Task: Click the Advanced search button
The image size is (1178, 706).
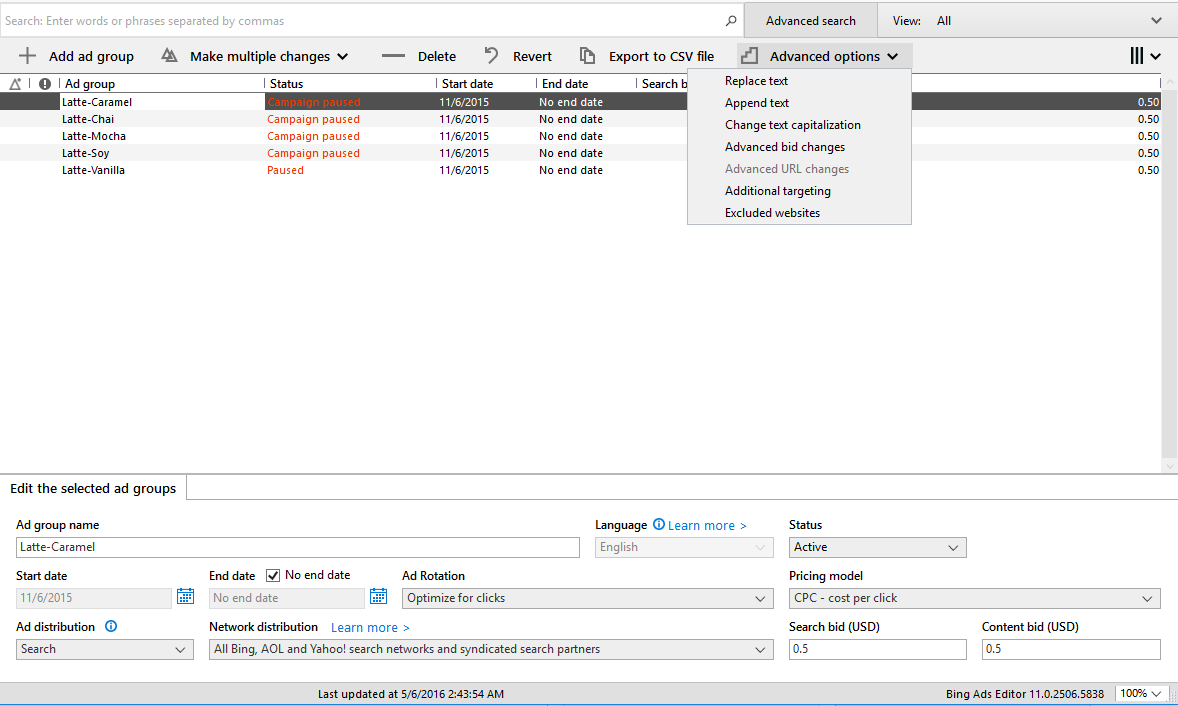Action: pos(811,21)
